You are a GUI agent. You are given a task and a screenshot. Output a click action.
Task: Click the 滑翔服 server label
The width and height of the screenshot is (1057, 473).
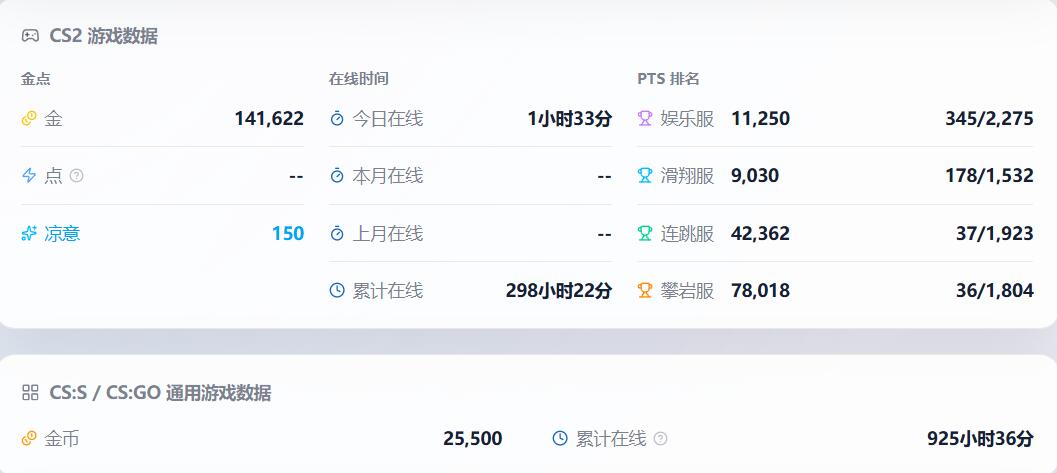tap(687, 176)
